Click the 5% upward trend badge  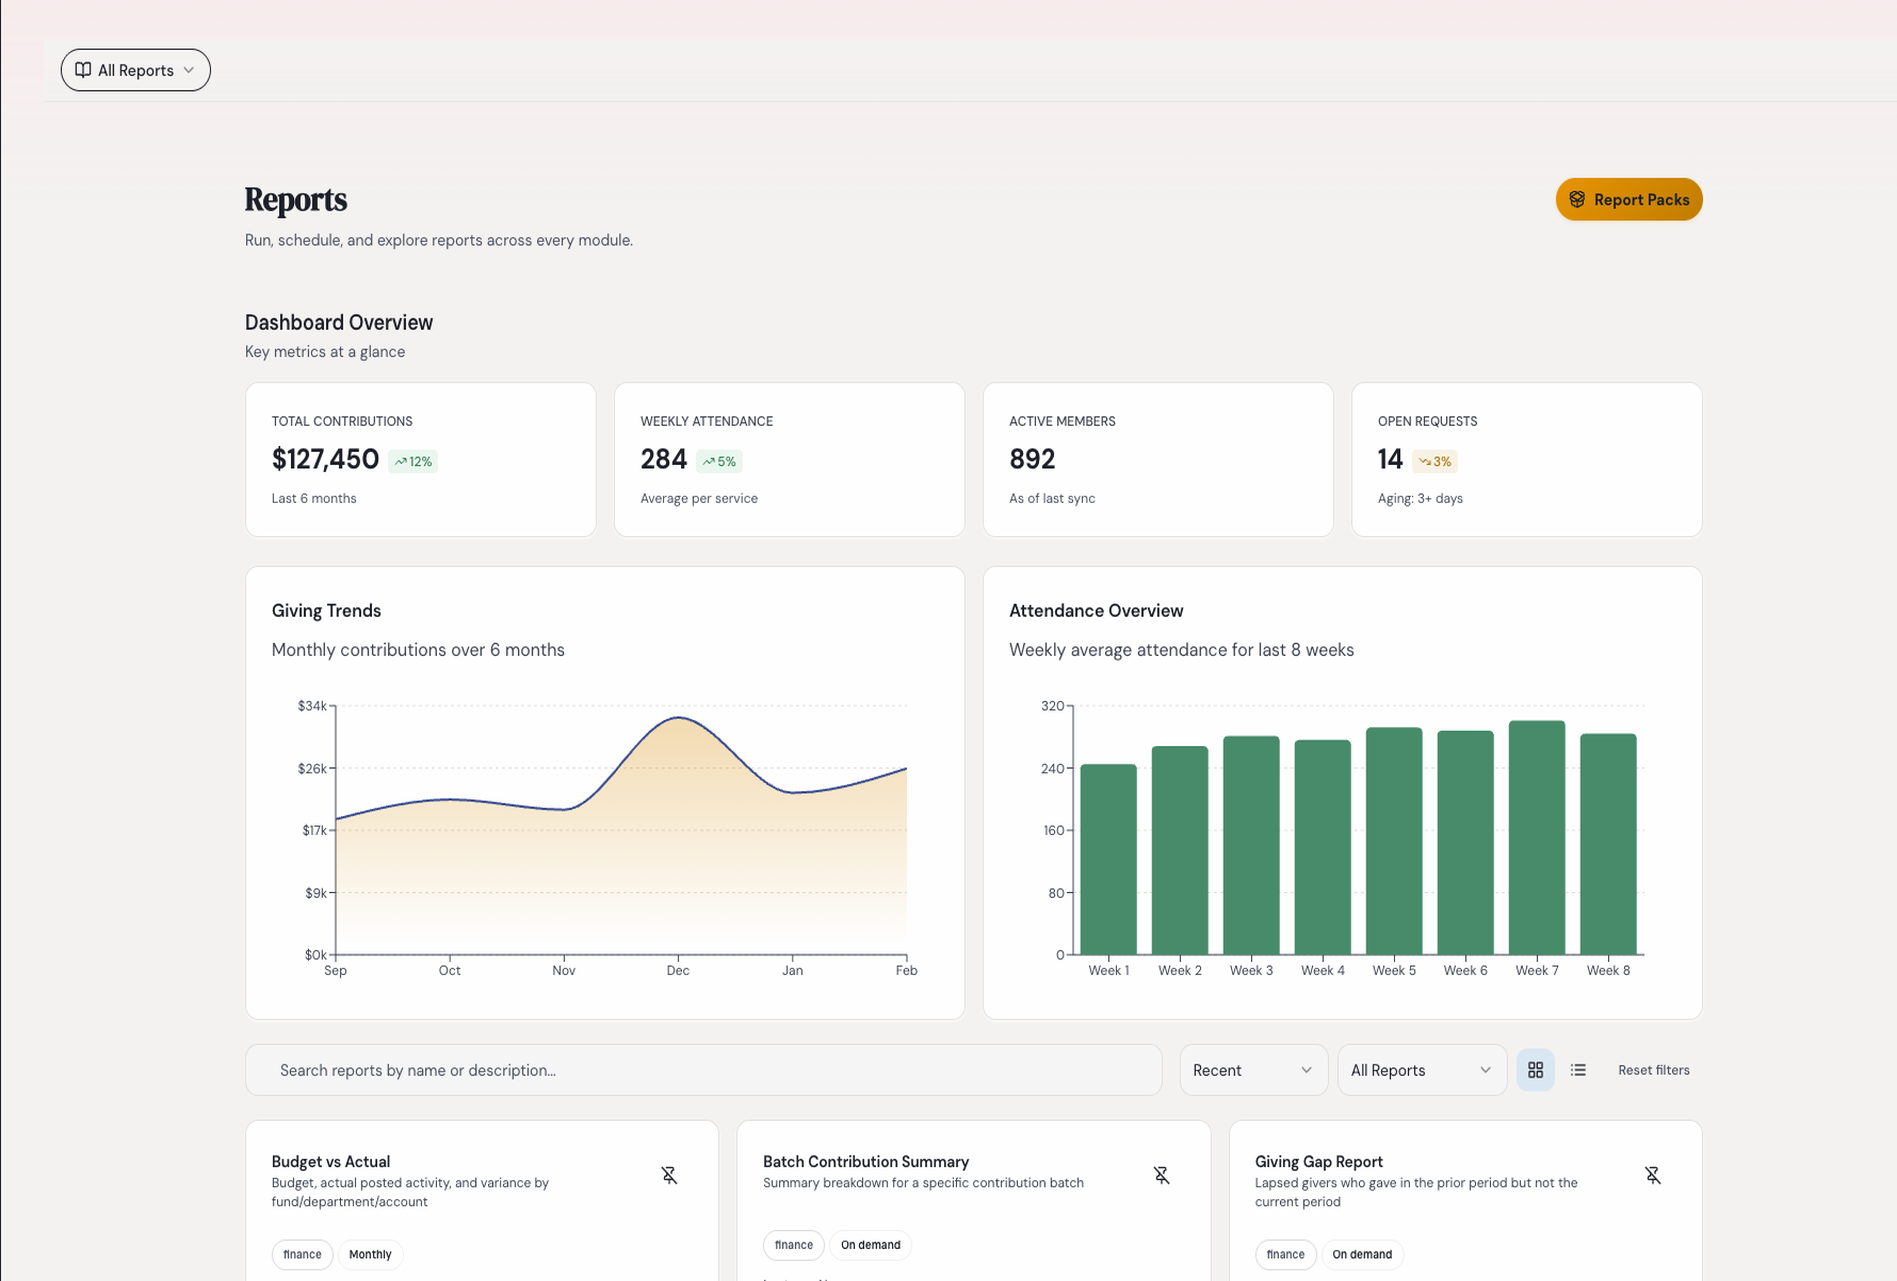[719, 461]
